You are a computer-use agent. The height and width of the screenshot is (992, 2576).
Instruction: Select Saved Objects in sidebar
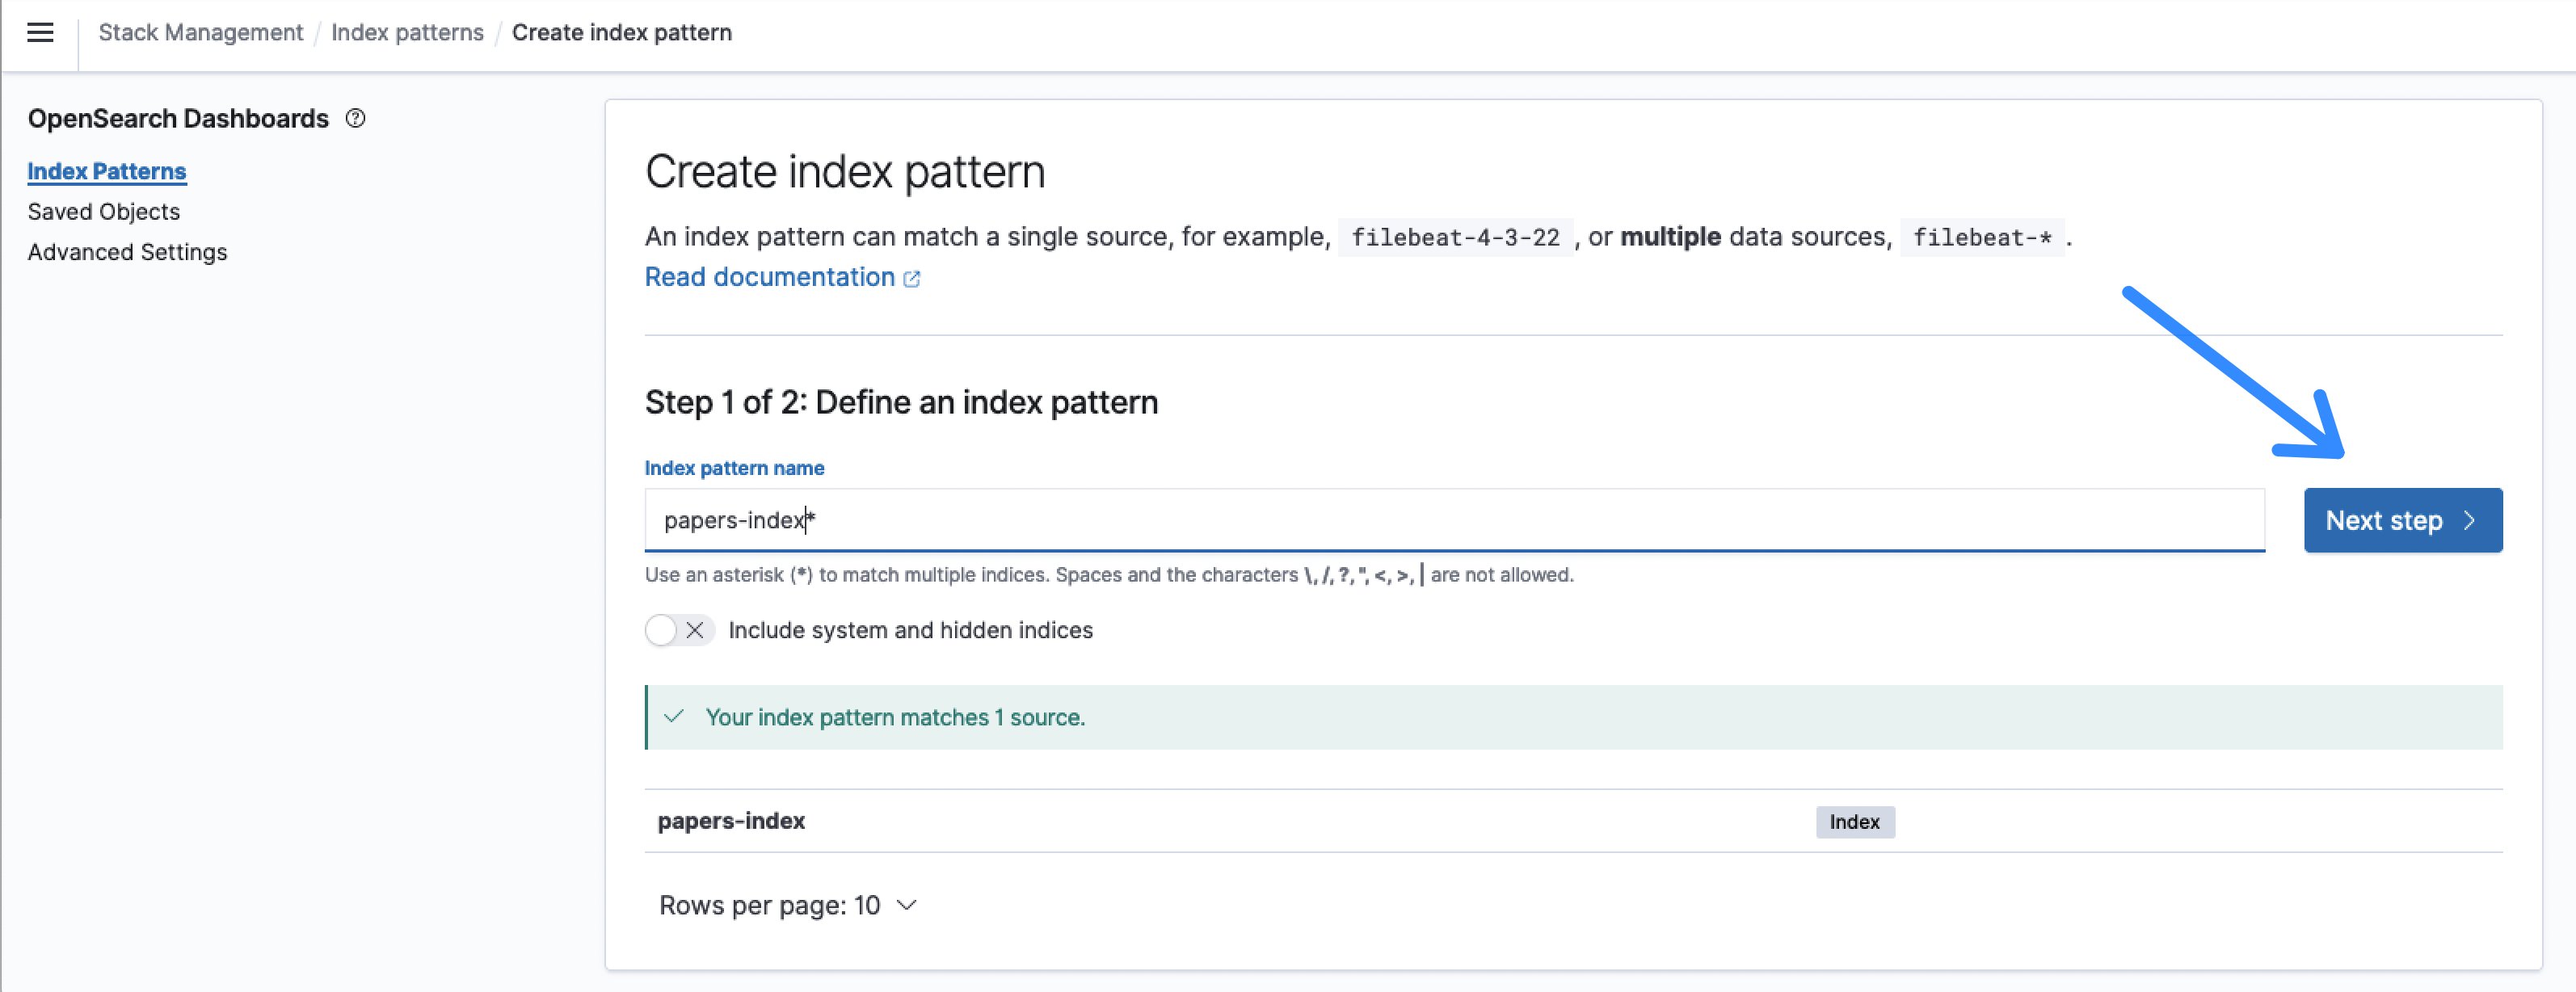(x=102, y=212)
